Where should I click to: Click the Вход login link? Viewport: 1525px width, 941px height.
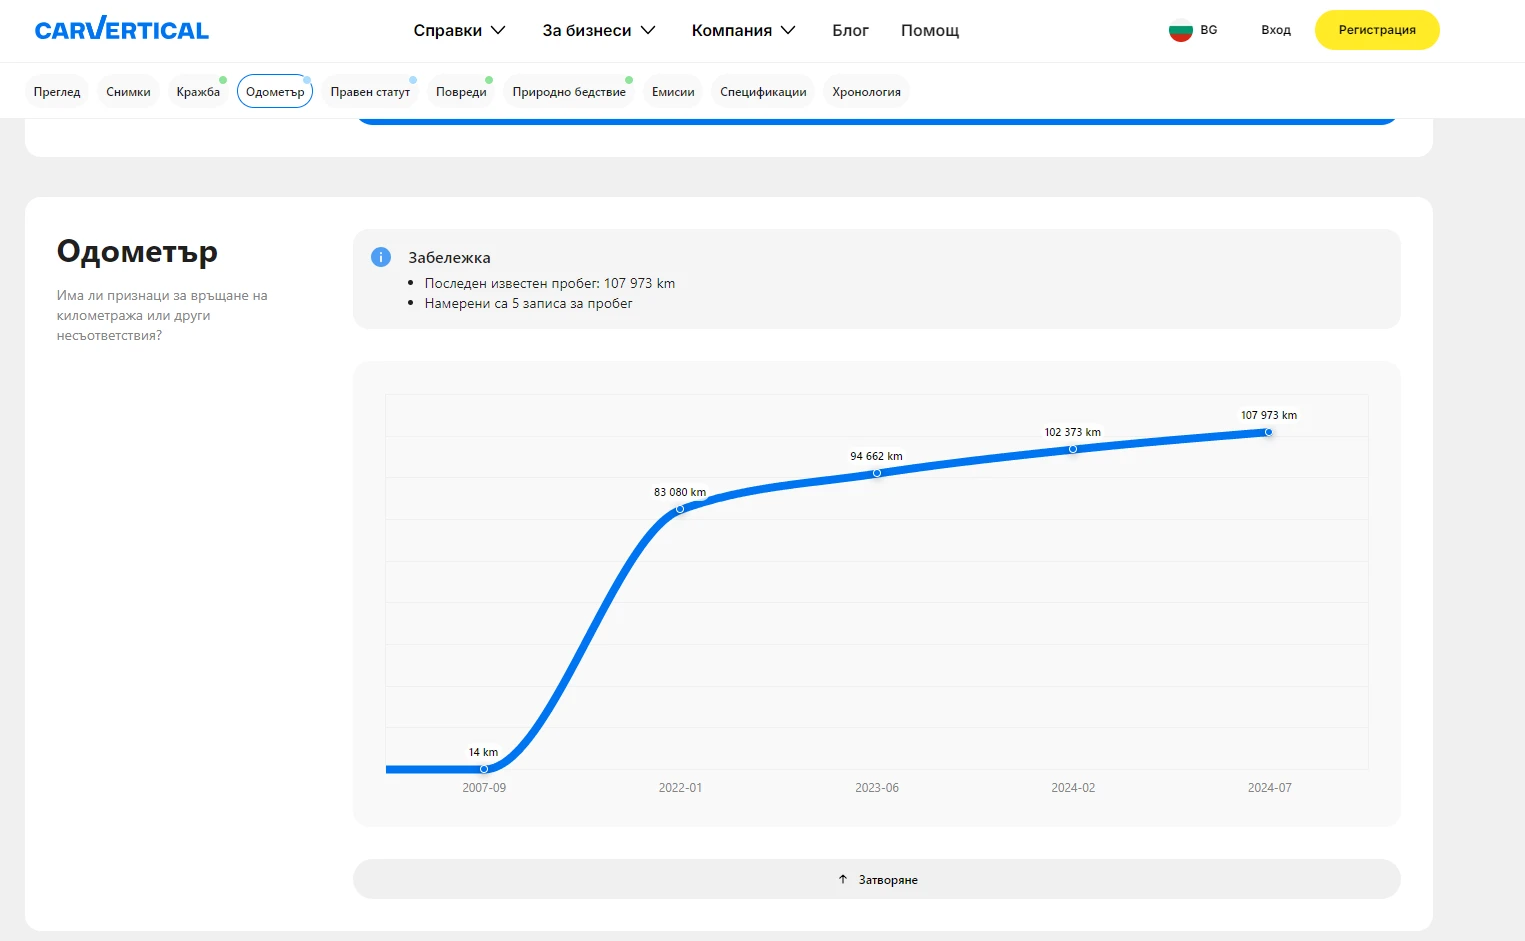pos(1276,30)
